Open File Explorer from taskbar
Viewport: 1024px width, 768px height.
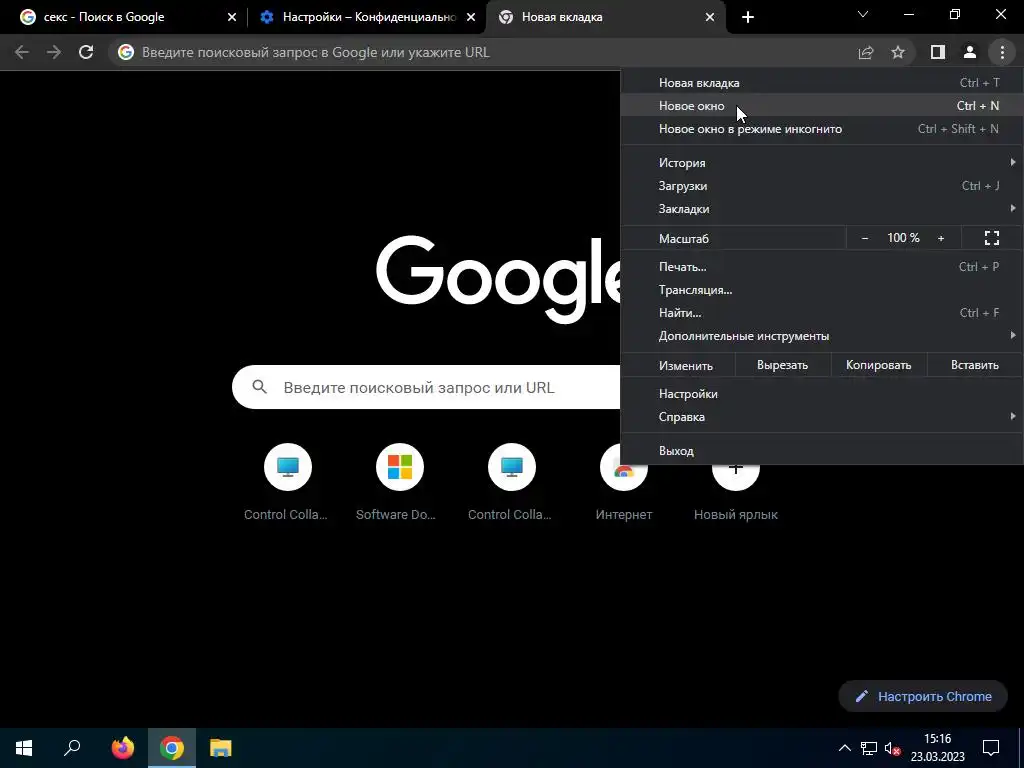(221, 748)
